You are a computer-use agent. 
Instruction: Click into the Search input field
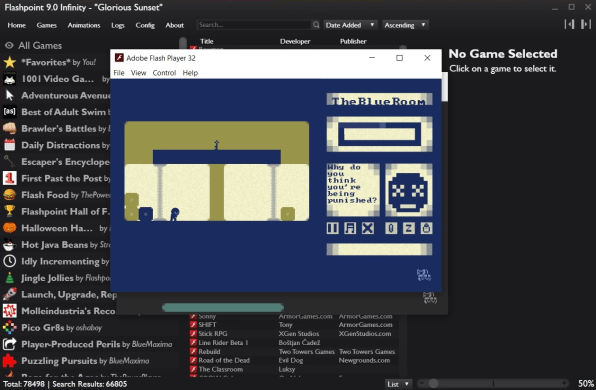[x=254, y=25]
